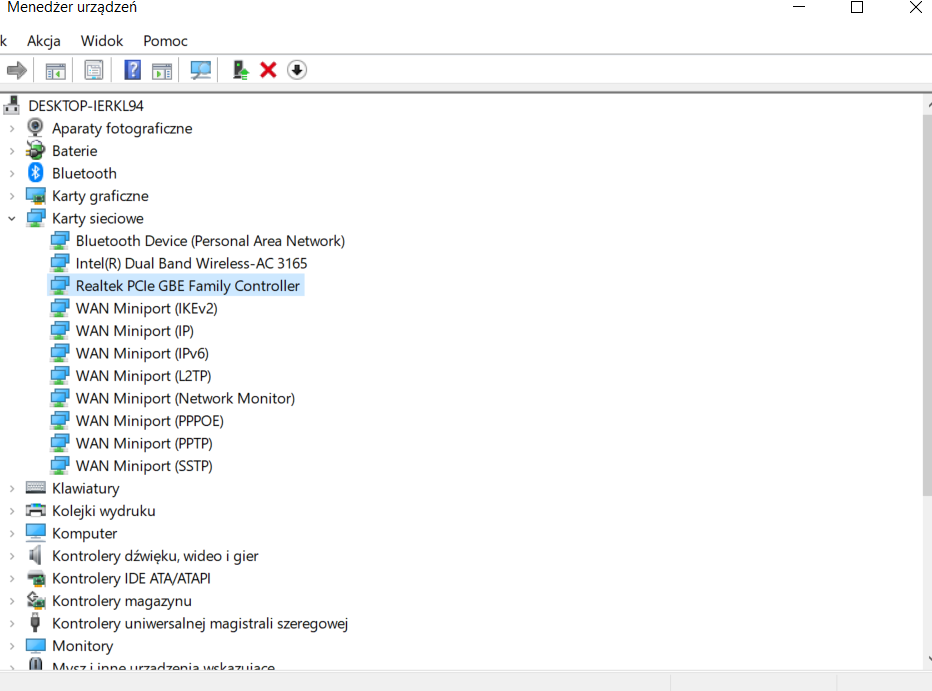The width and height of the screenshot is (932, 691).
Task: Collapse the Karty sieciowe category
Action: (x=11, y=218)
